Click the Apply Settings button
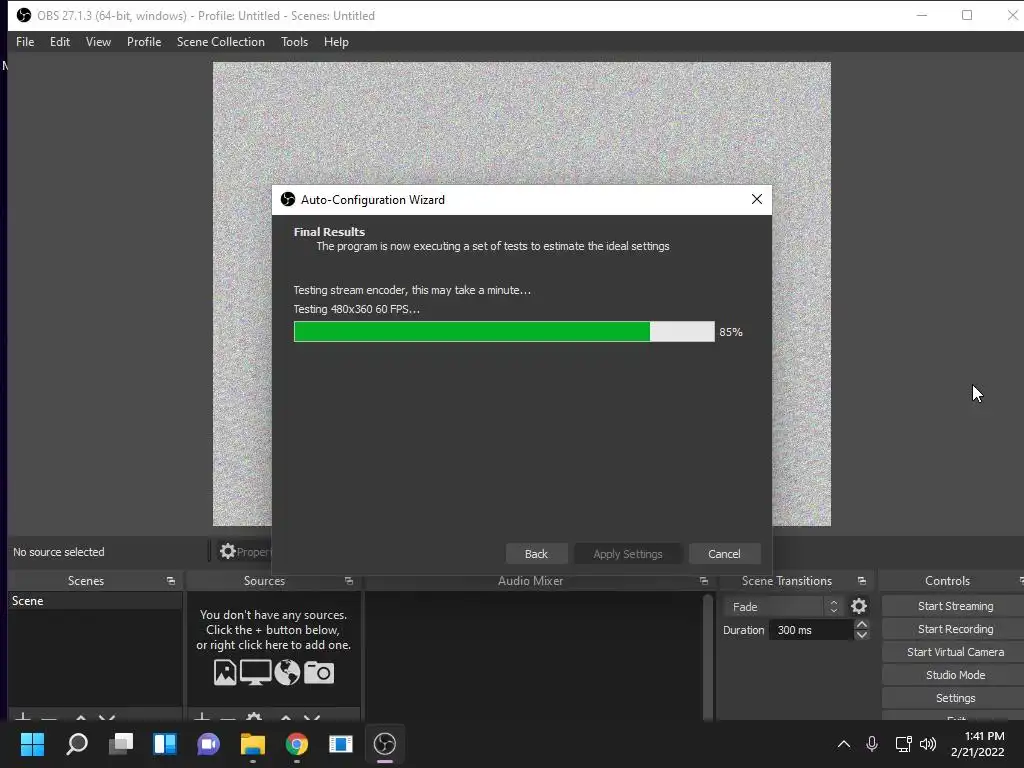Screen dimensions: 1024x768 point(628,554)
